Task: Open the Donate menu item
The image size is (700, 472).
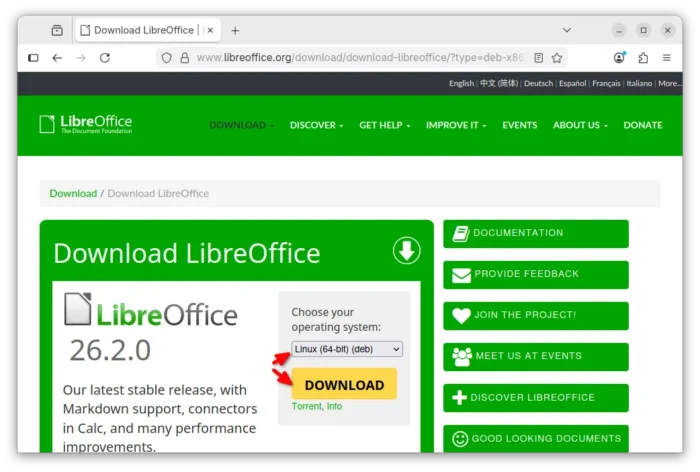Action: 642,125
